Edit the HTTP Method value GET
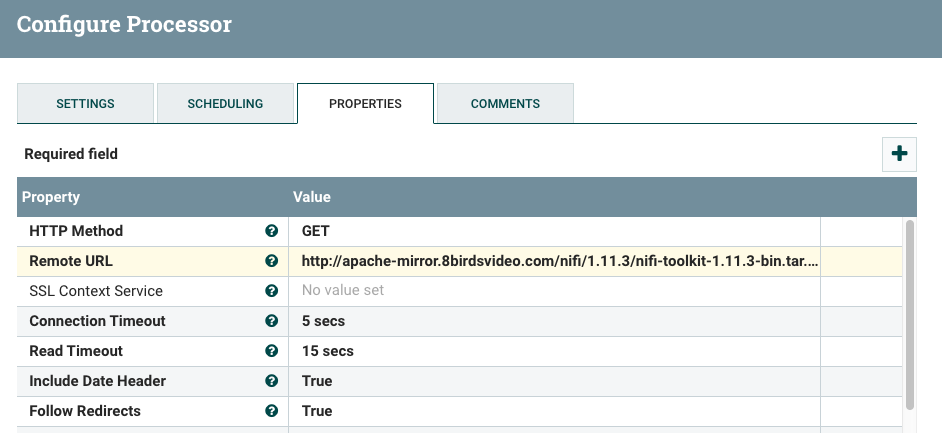942x433 pixels. 555,231
